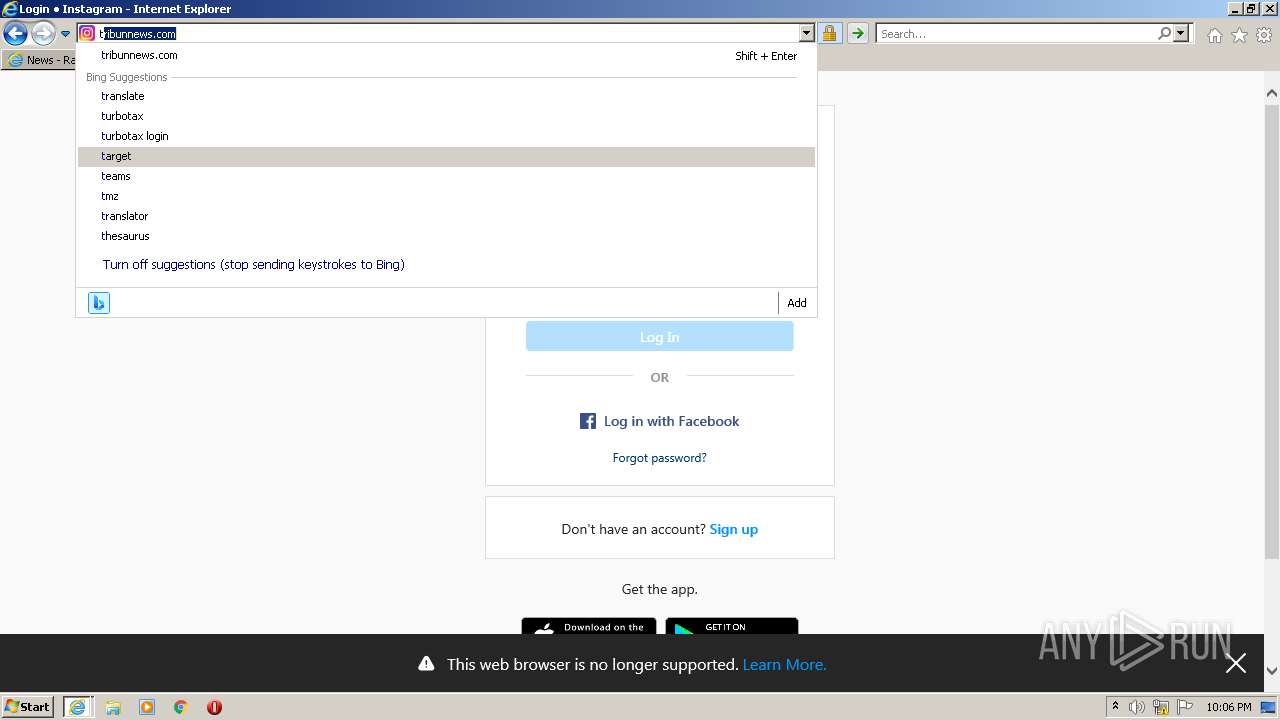Click the warning triangle icon in banner

click(426, 663)
